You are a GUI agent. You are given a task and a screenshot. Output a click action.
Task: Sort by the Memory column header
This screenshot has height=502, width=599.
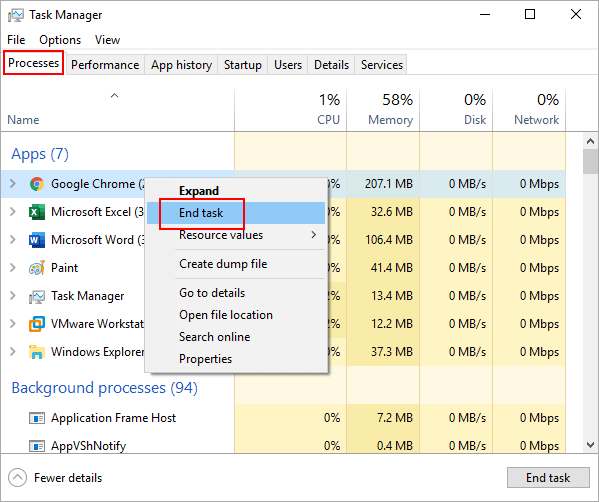[x=383, y=111]
